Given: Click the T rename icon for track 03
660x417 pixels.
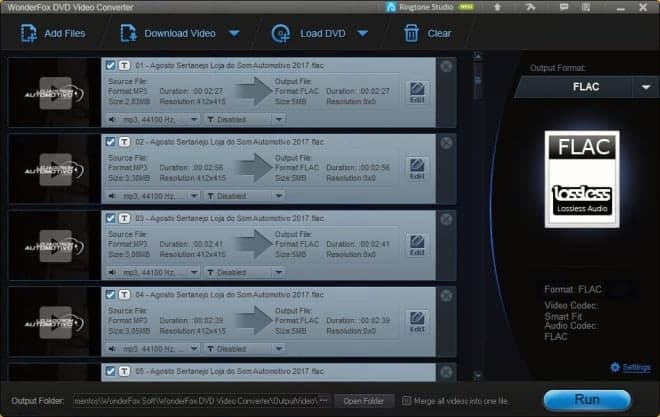Looking at the screenshot, I should 124,218.
